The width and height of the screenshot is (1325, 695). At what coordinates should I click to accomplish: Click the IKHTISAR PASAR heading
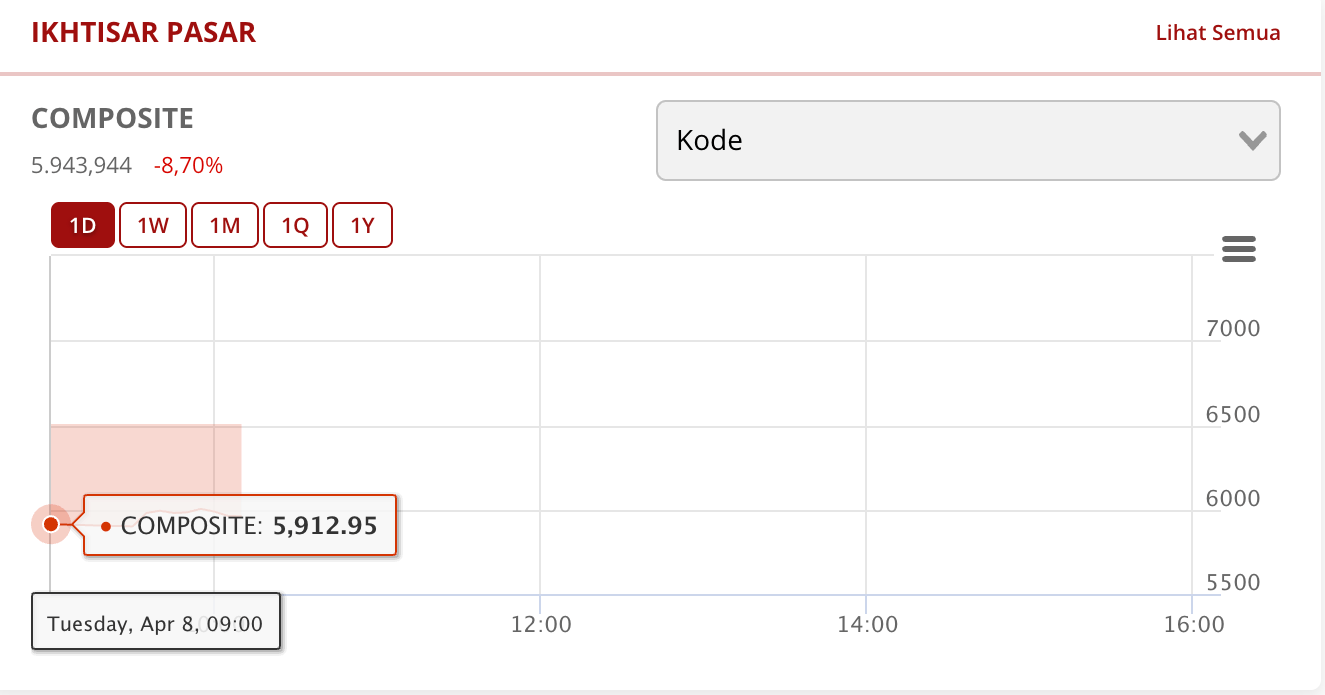(x=144, y=33)
